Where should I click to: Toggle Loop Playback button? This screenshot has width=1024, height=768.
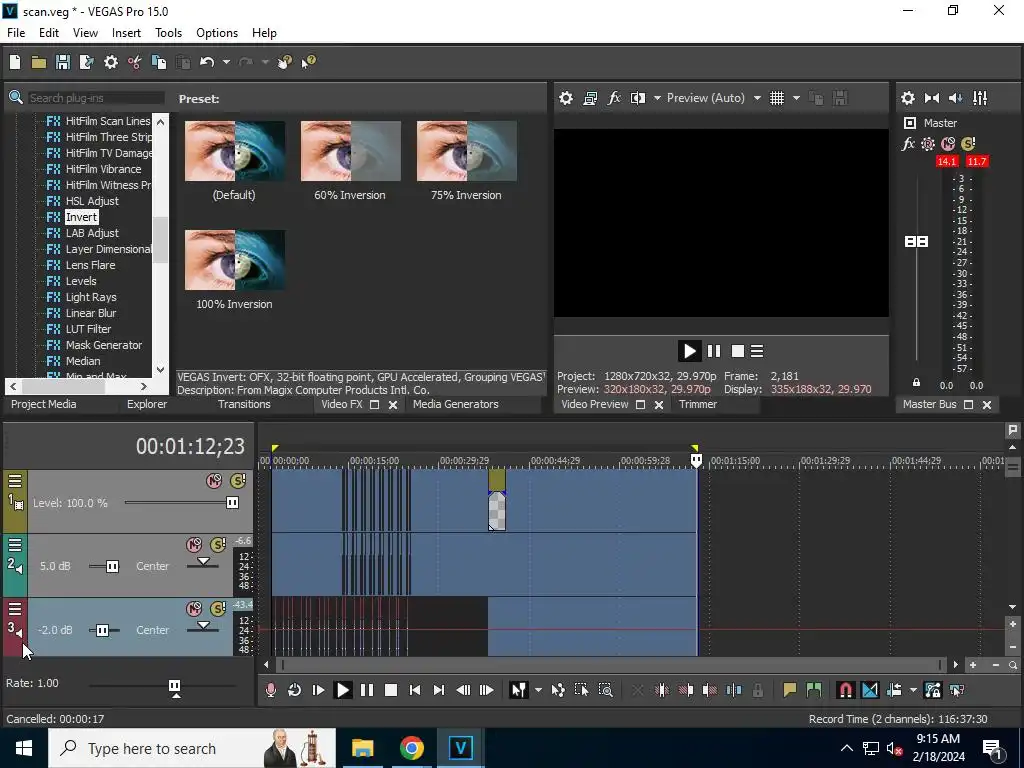coord(295,690)
